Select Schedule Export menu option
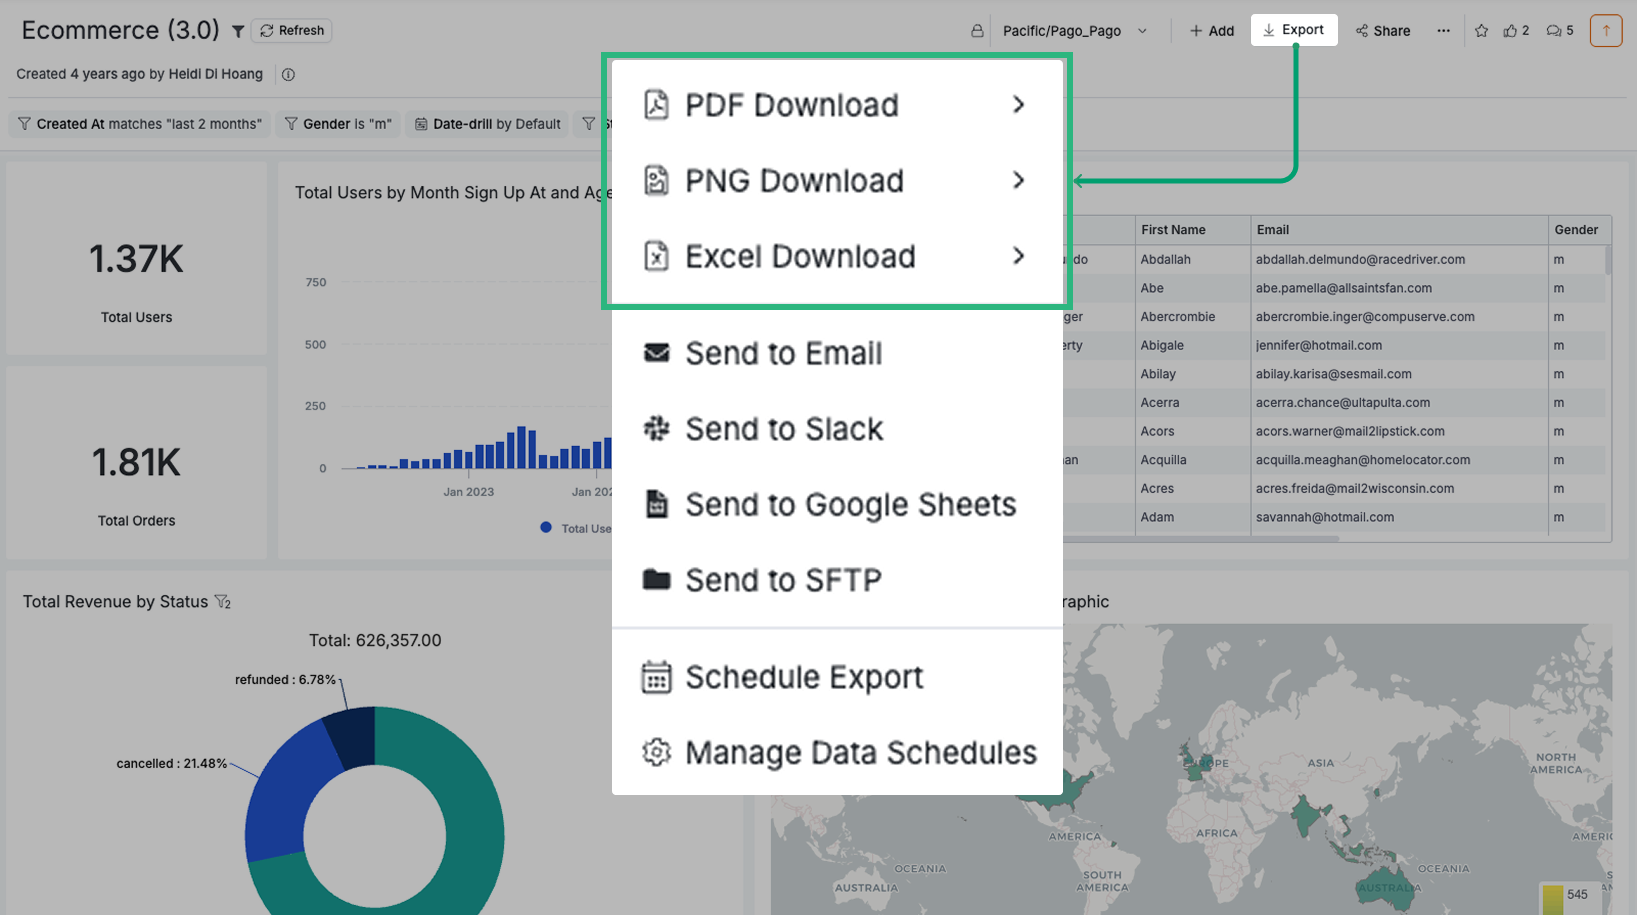The width and height of the screenshot is (1637, 915). point(803,676)
